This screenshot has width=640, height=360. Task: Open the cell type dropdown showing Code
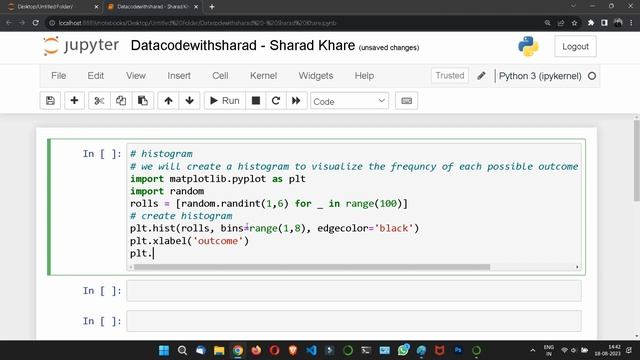[349, 101]
